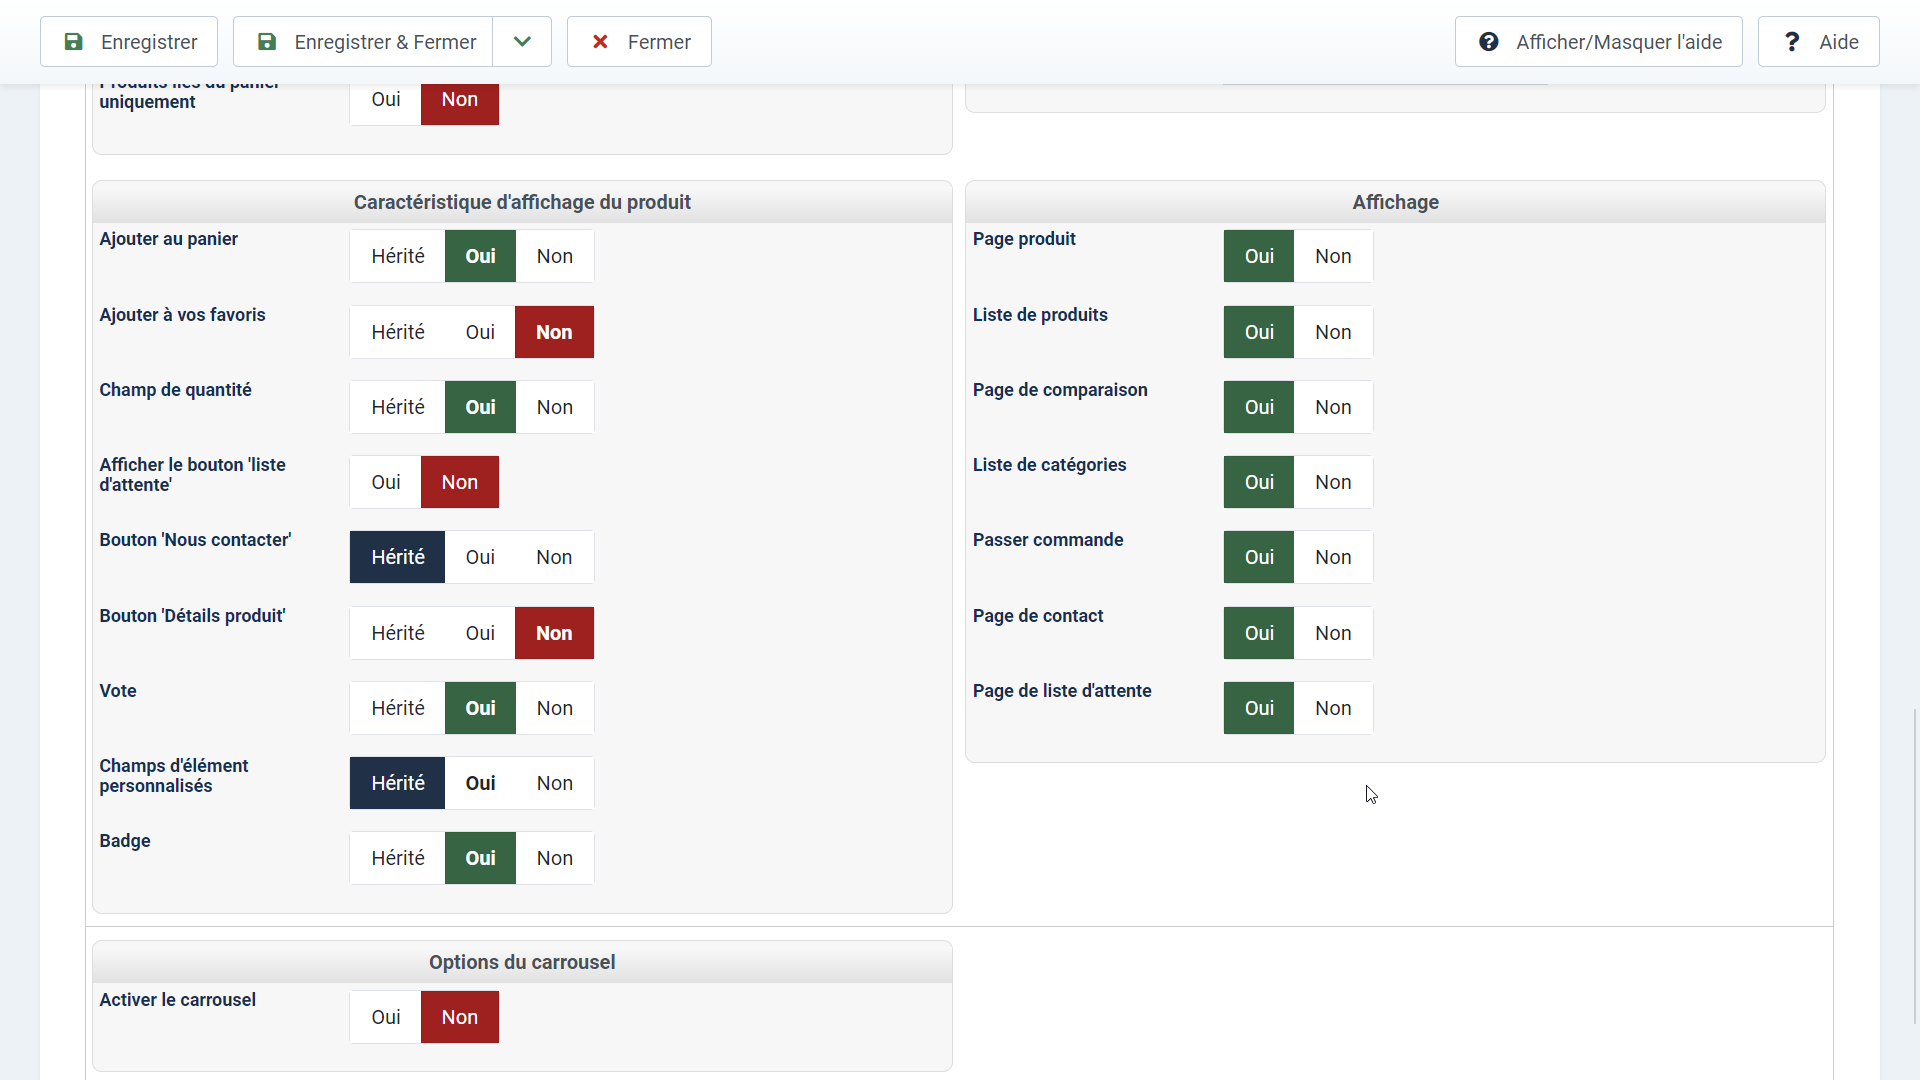Click the Enregistrer save disk icon
Image resolution: width=1920 pixels, height=1080 pixels.
click(x=73, y=42)
